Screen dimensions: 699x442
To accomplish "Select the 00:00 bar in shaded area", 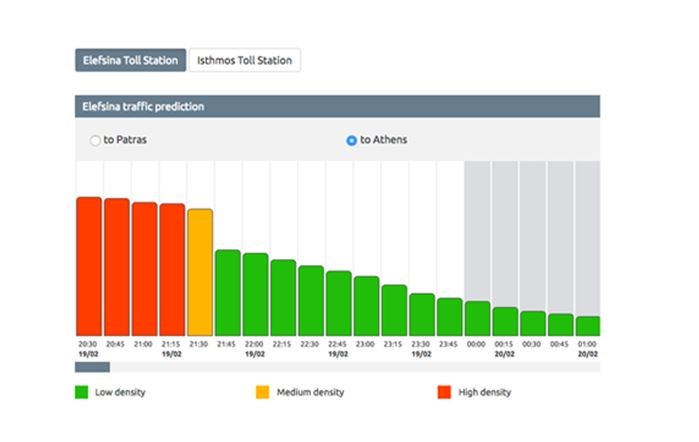I will click(x=477, y=319).
